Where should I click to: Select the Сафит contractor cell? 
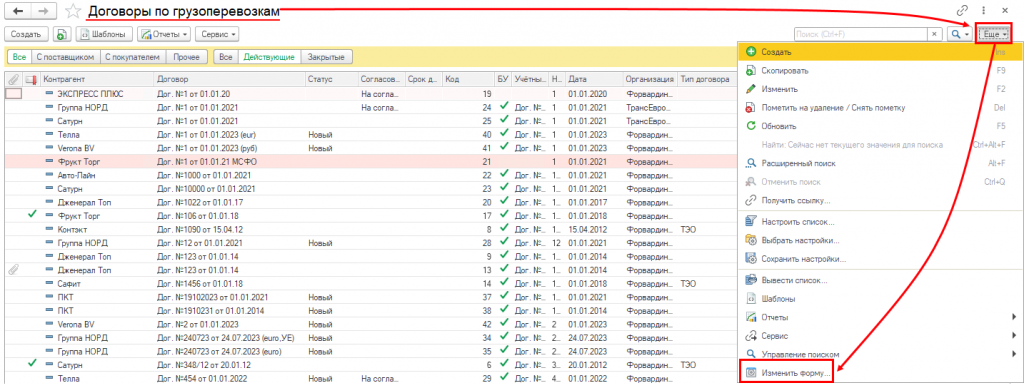(97, 283)
